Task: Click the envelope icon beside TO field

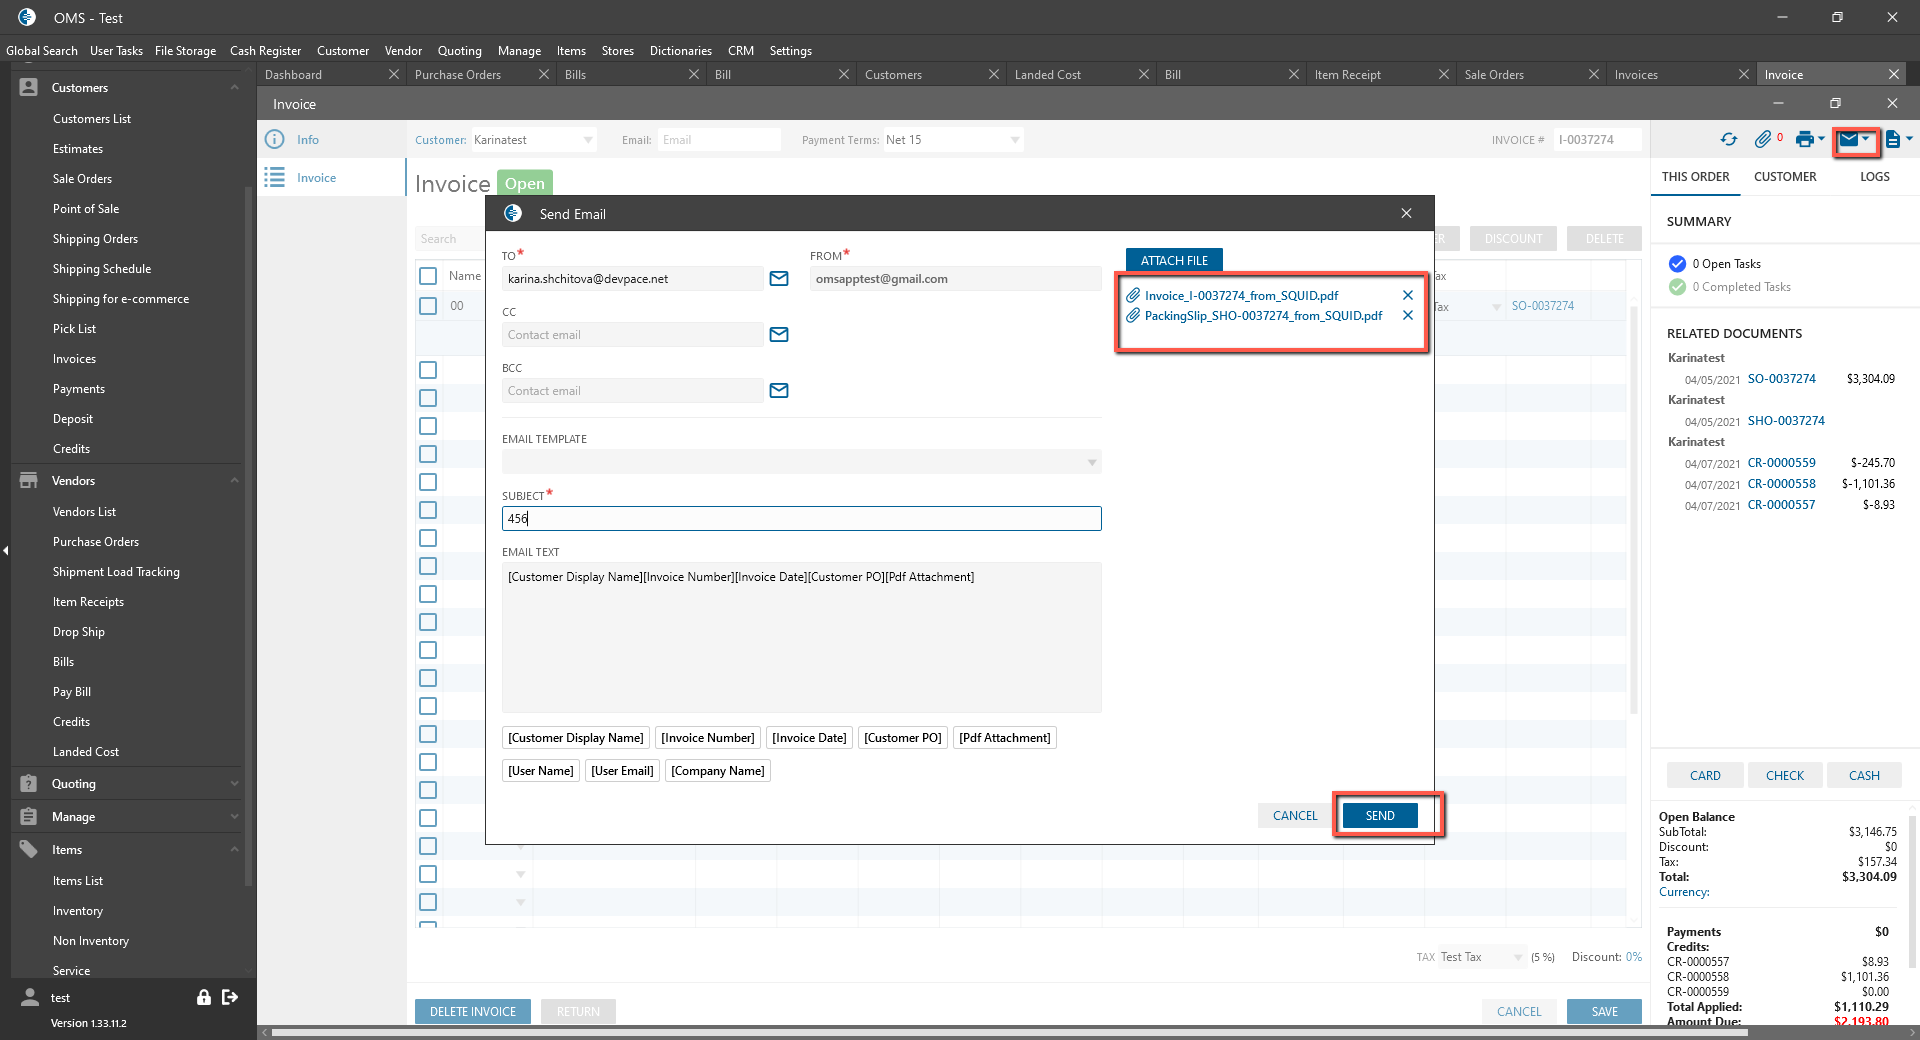Action: tap(779, 279)
